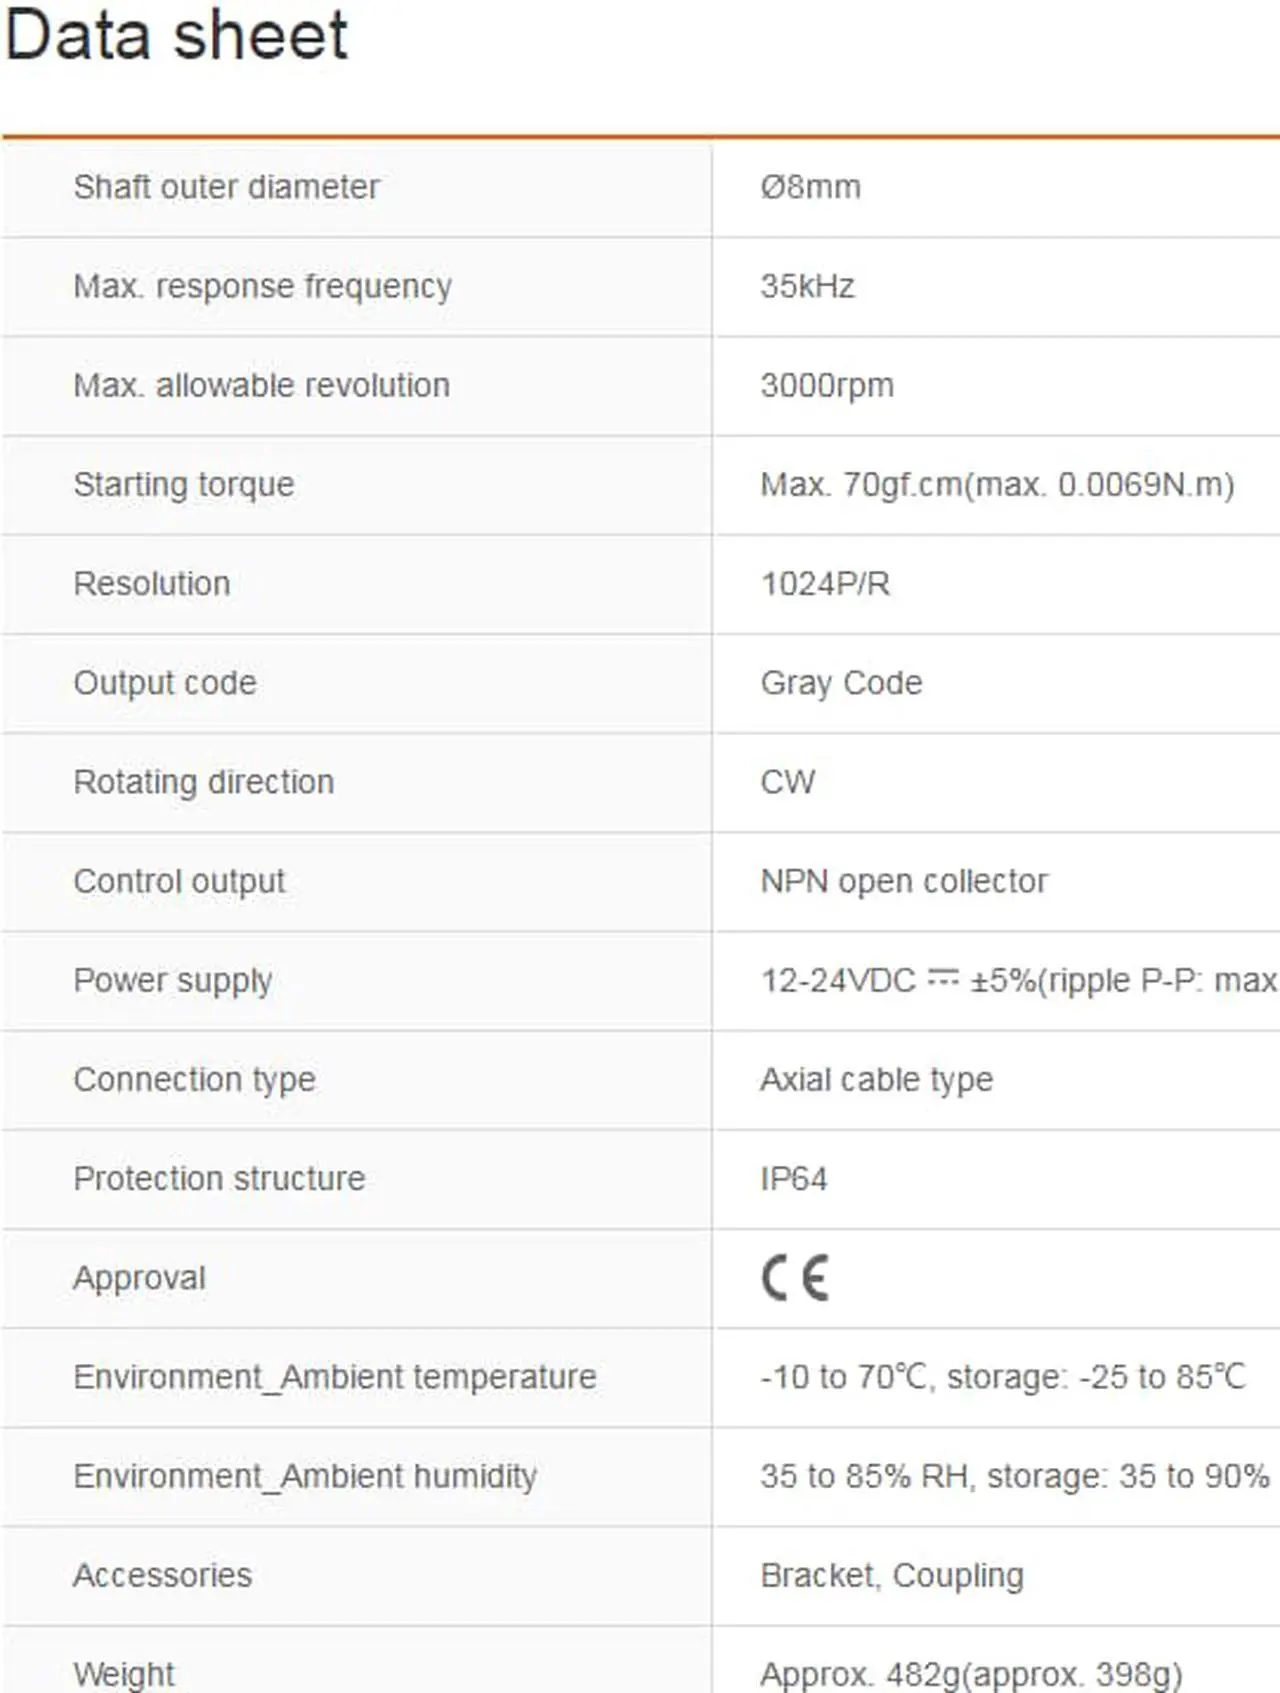Click the Bracket, Coupling accessories value
This screenshot has height=1693, width=1280.
(x=892, y=1576)
